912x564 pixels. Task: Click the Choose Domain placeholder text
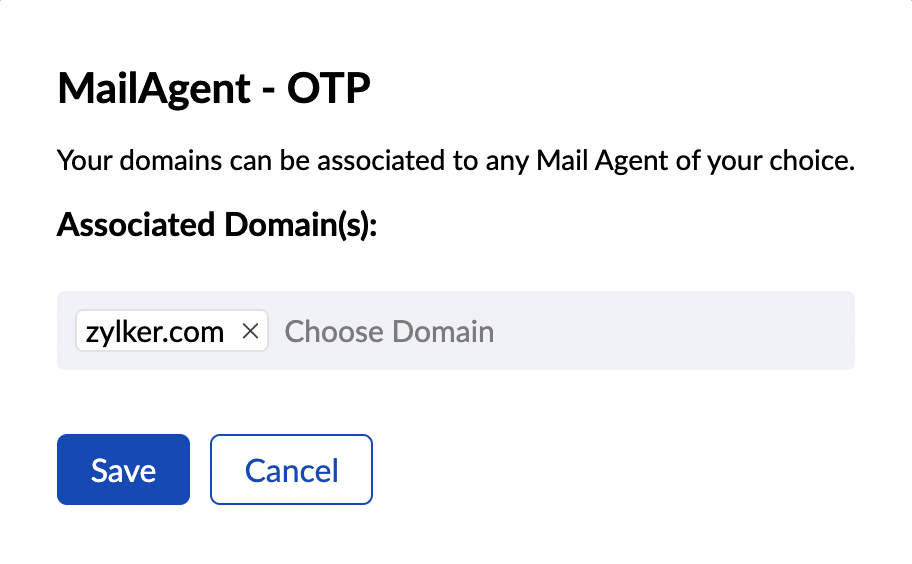point(389,332)
